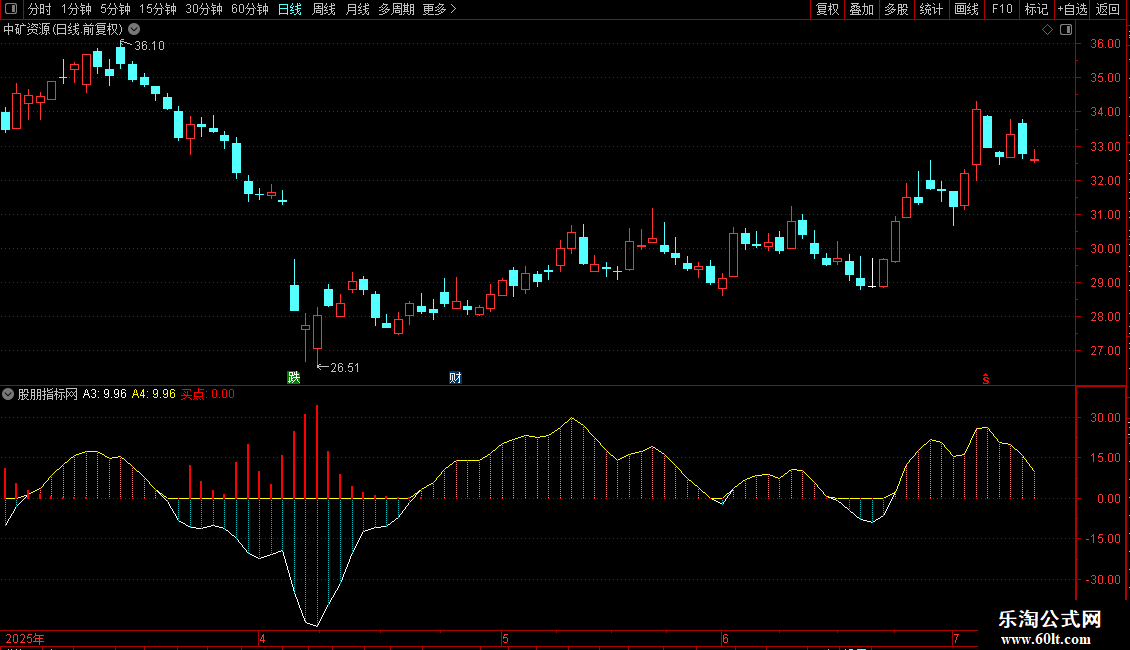The image size is (1130, 650).
Task: Click the 买点: 0.00 indicator value
Action: [208, 394]
